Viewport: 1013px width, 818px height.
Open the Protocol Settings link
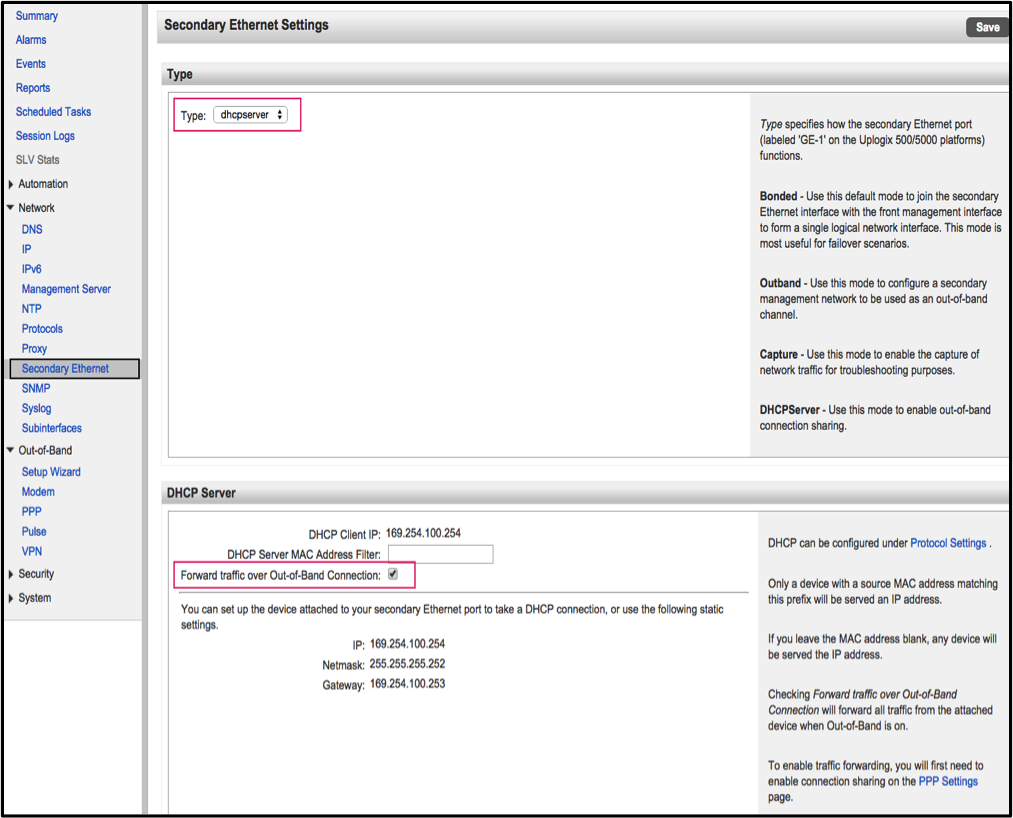(948, 543)
